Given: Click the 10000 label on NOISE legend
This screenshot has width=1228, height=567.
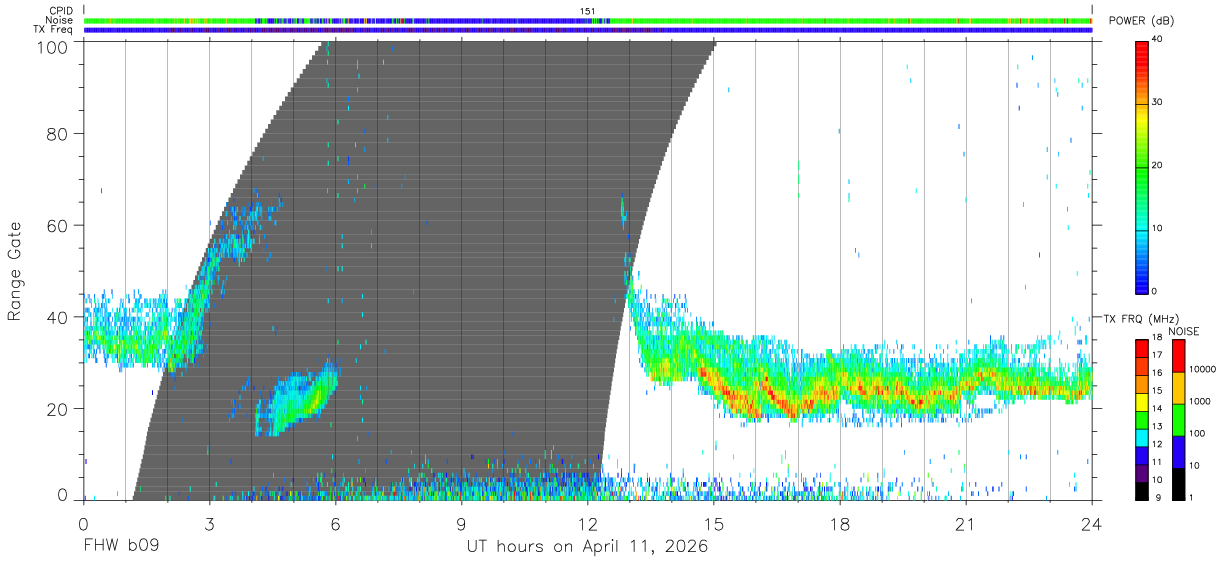Looking at the screenshot, I should [x=1203, y=369].
